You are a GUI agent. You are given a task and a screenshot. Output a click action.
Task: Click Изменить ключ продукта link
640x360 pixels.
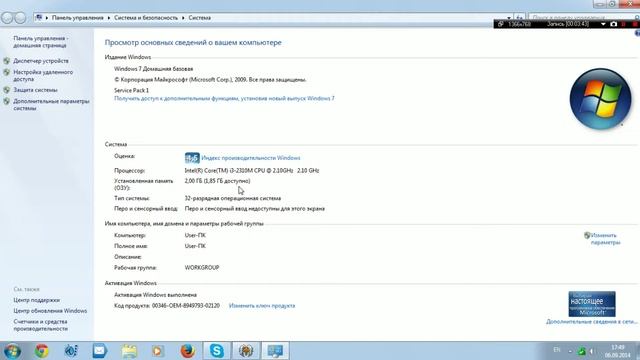click(262, 306)
